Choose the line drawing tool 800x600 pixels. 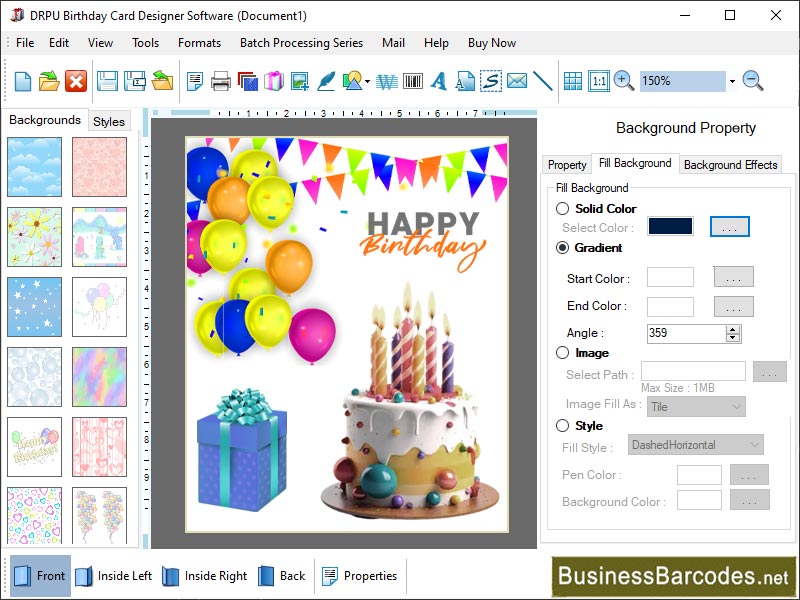pyautogui.click(x=545, y=81)
